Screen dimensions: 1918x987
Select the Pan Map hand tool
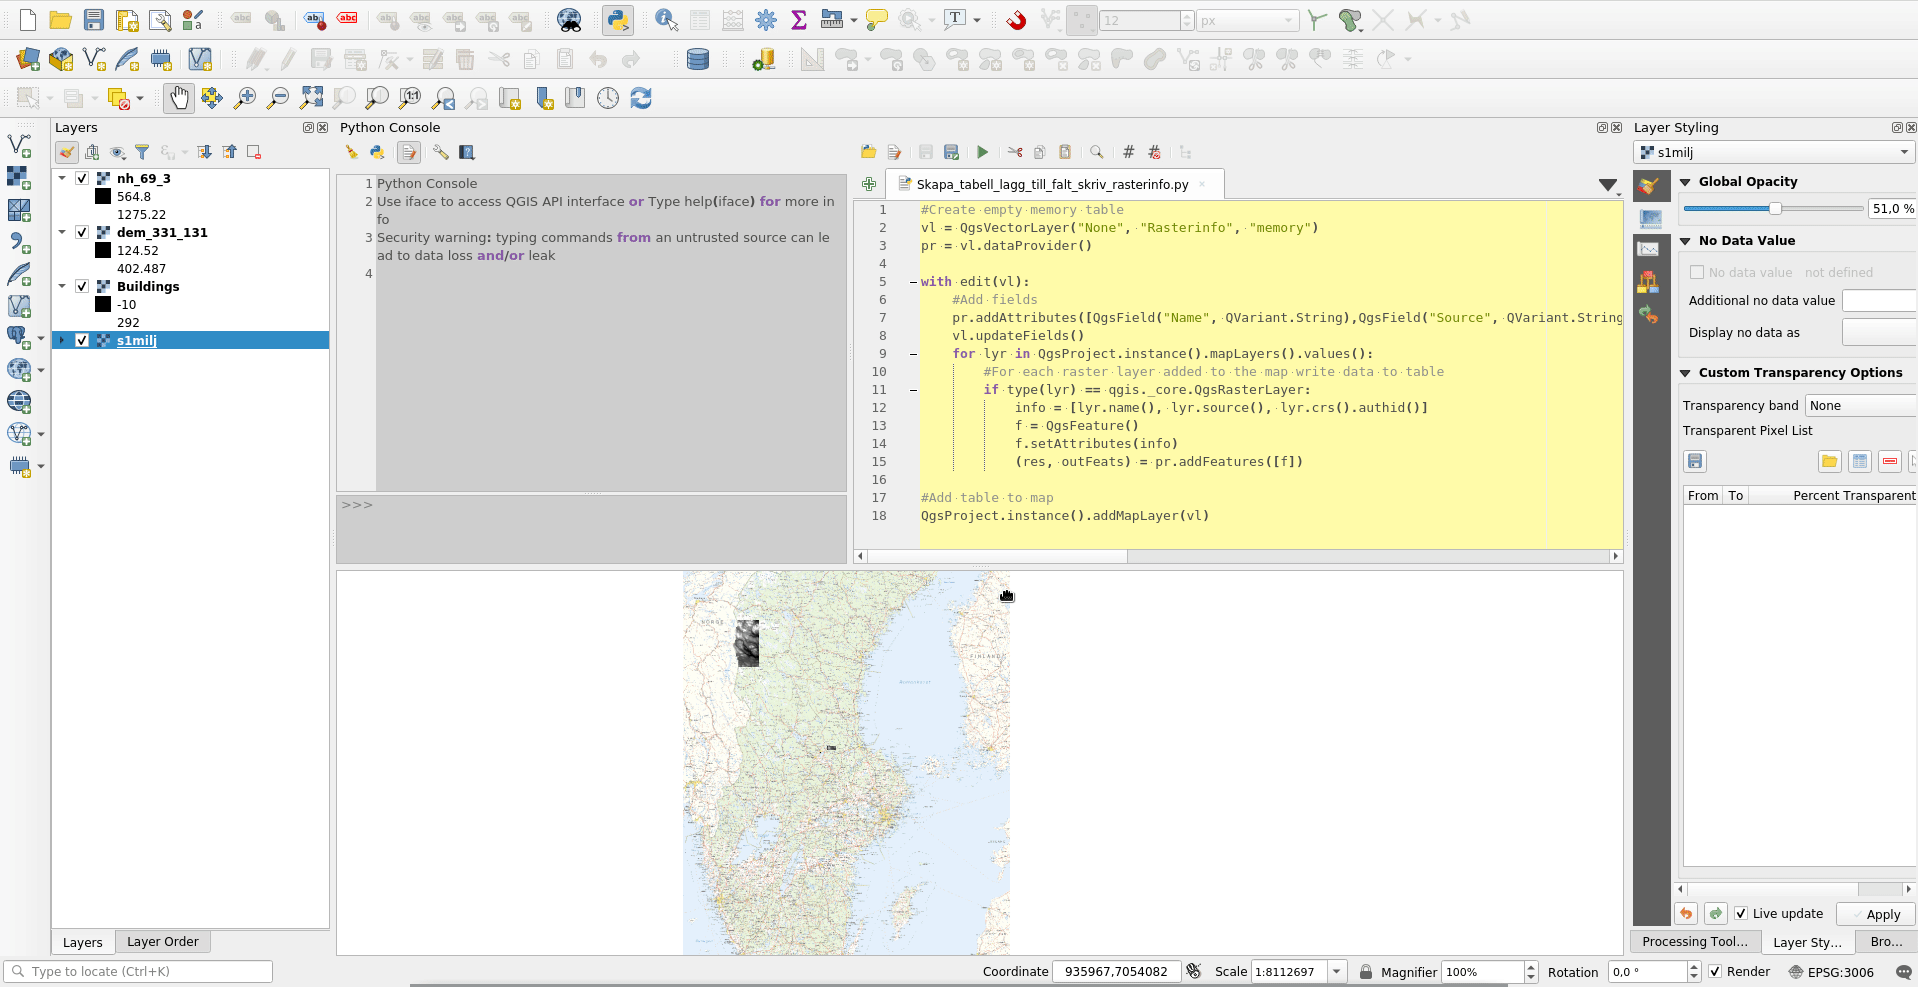(x=179, y=98)
